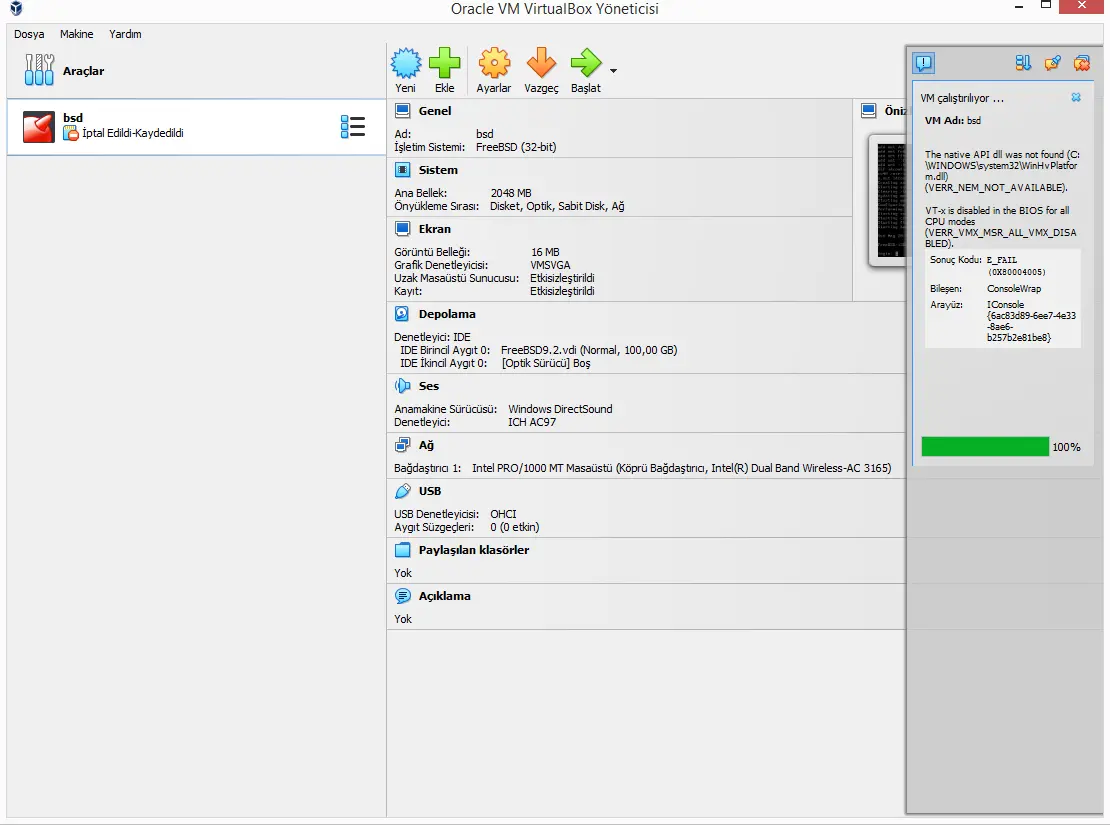Start the VM with the Başlat arrow icon
This screenshot has height=825, width=1110.
point(586,63)
